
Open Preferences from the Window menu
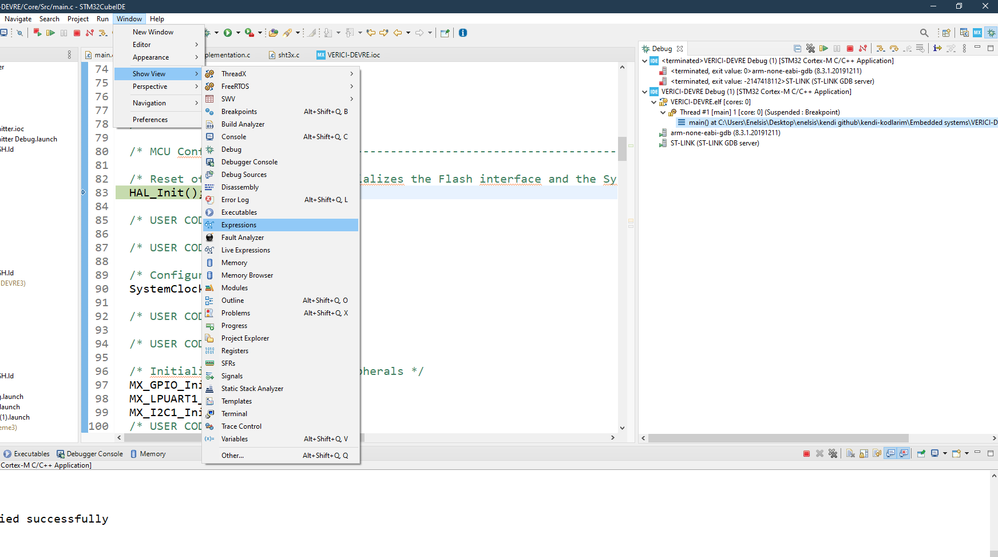150,119
